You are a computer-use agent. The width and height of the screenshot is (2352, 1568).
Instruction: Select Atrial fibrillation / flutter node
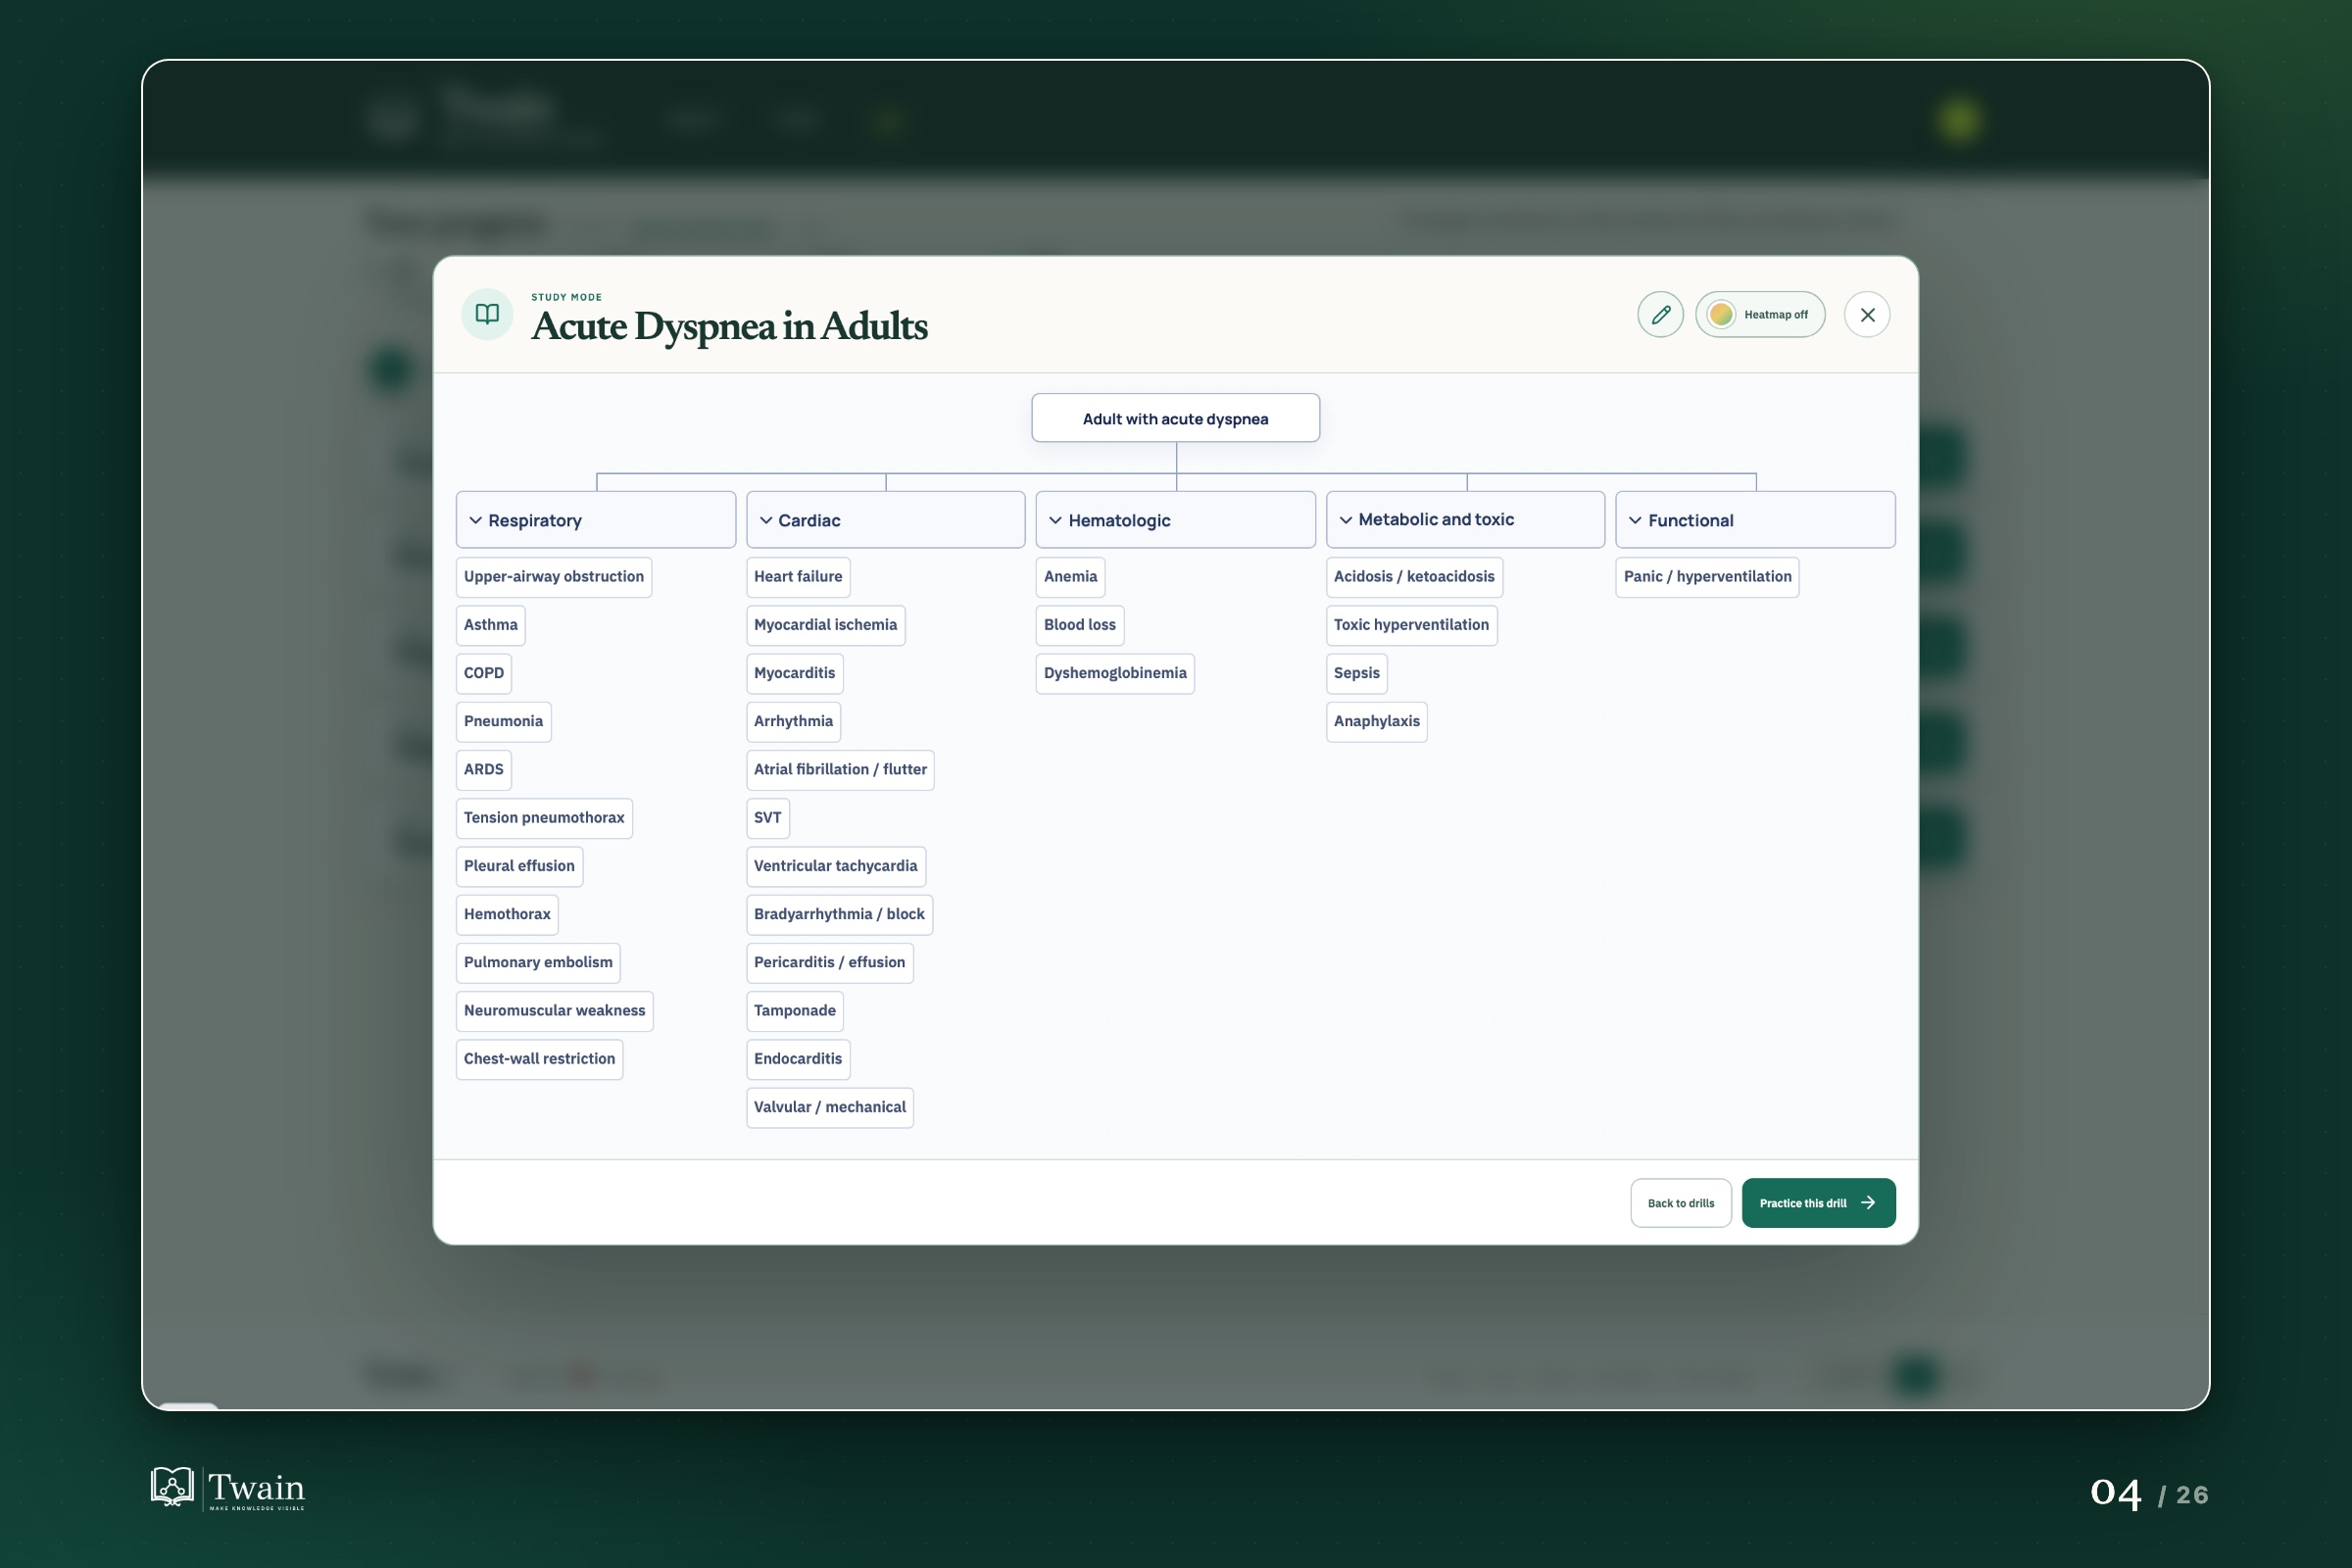pos(840,769)
